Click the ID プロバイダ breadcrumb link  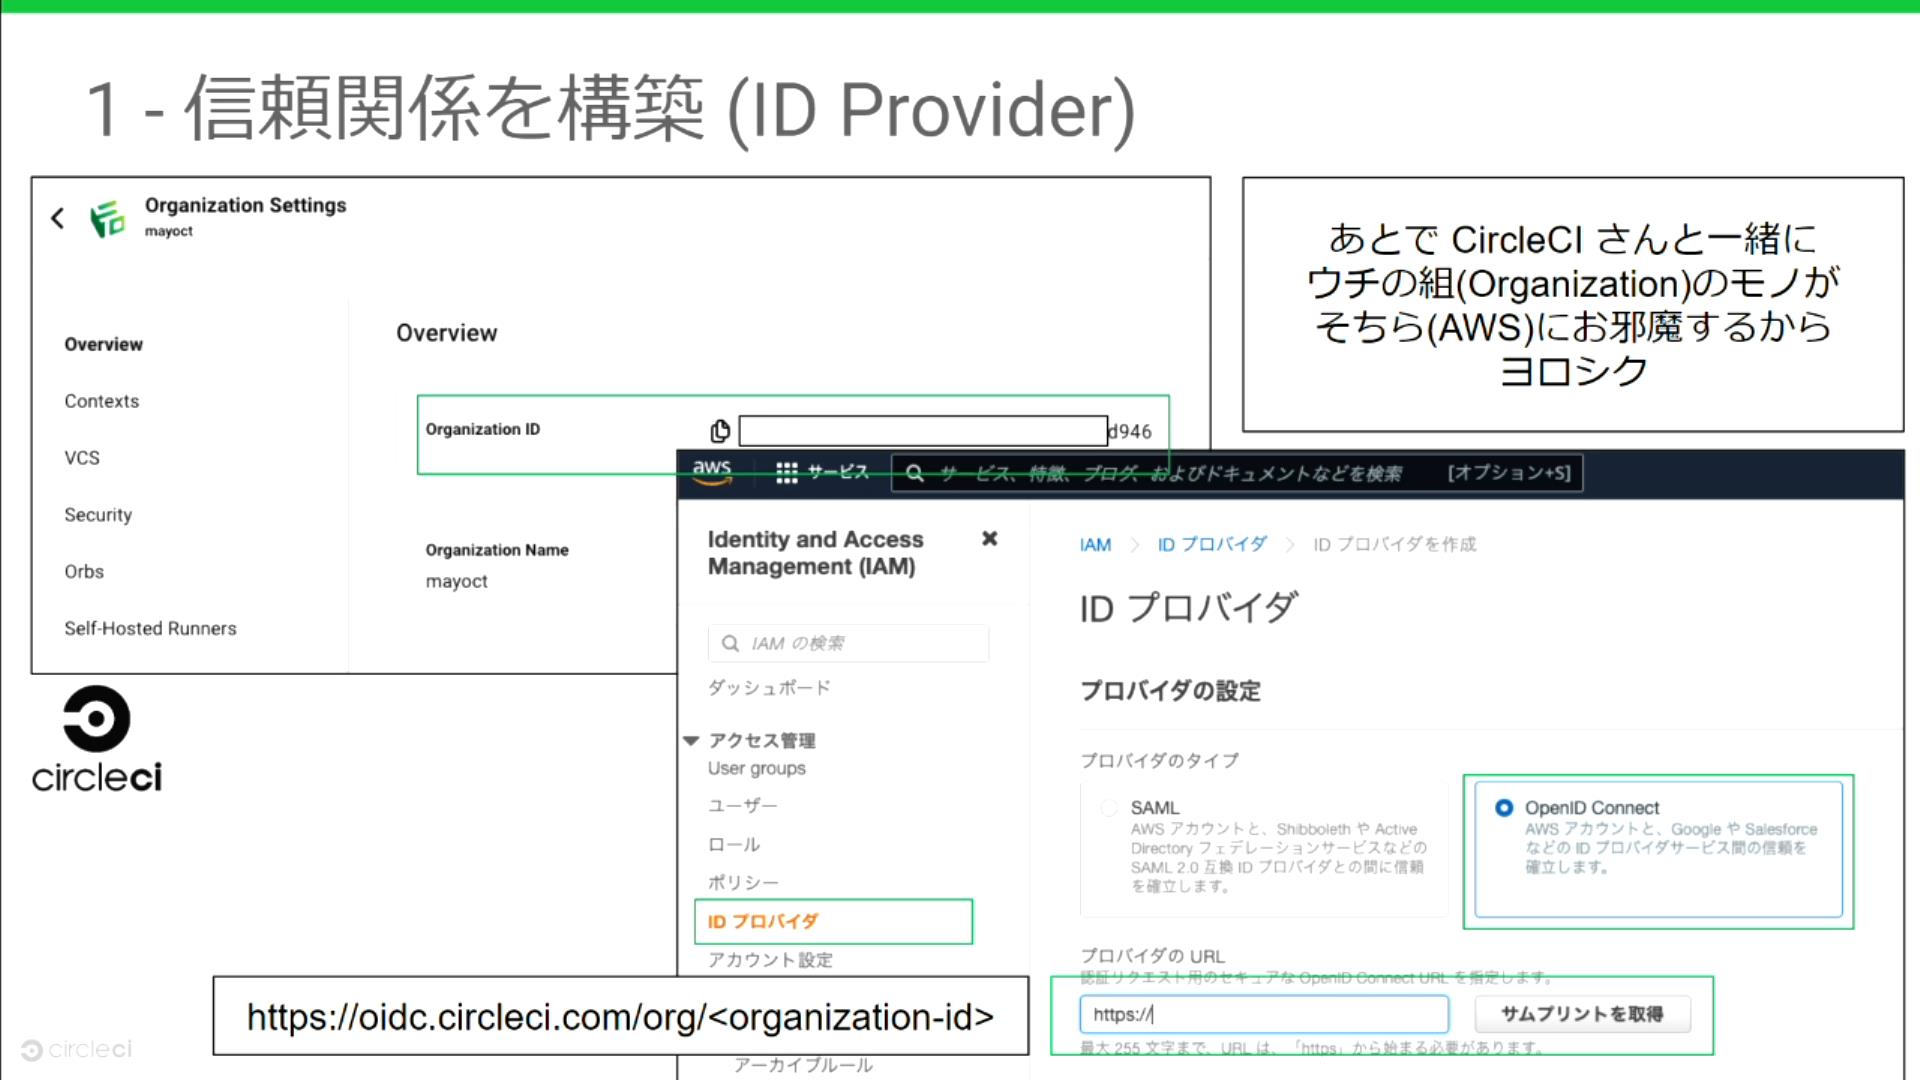click(x=1212, y=544)
